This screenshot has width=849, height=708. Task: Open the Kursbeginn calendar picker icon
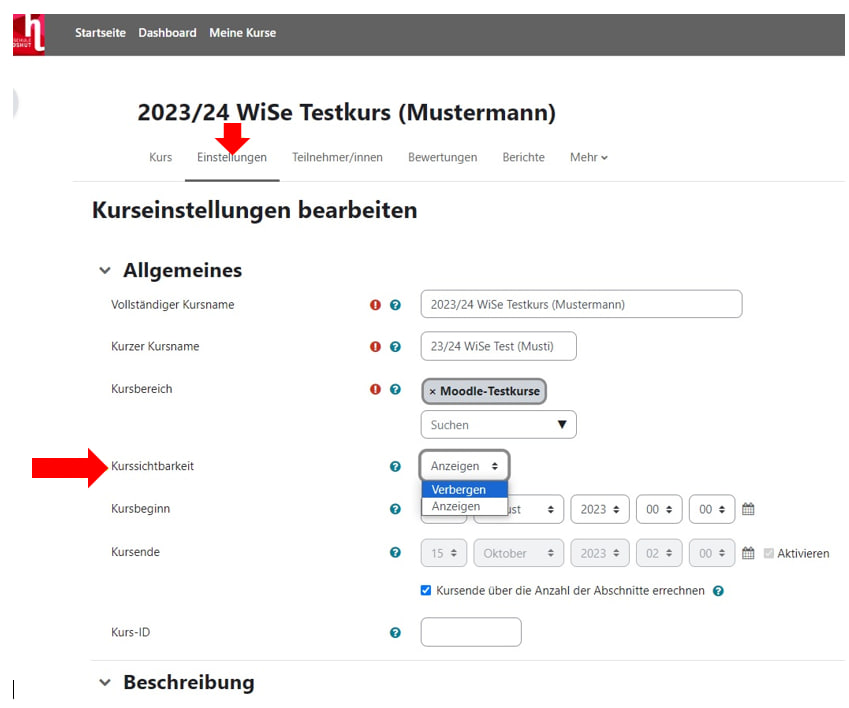click(x=748, y=509)
